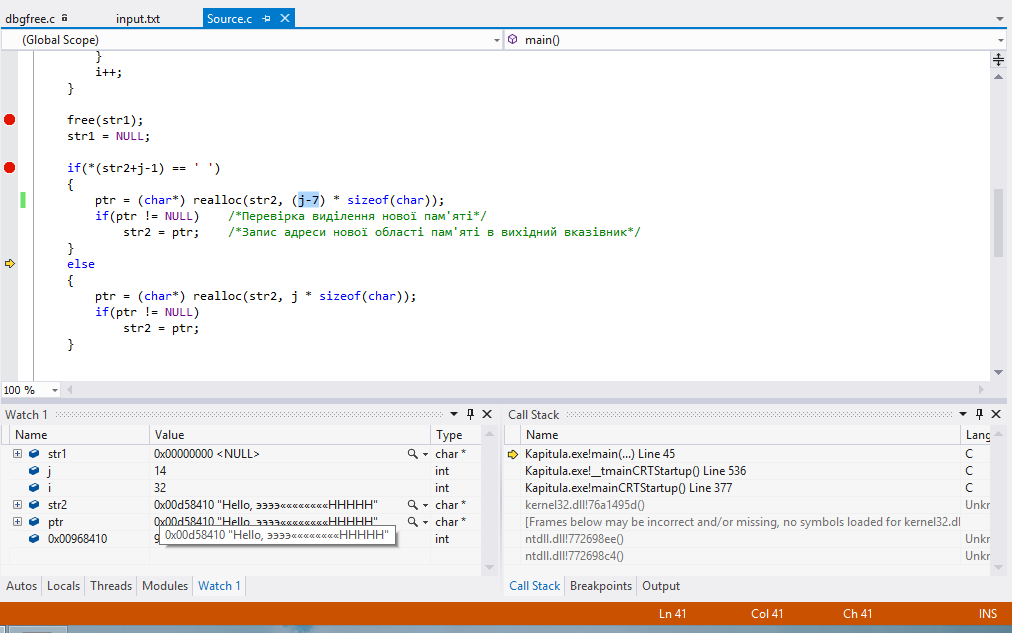Screen dimensions: 1012x635
Task: Click editor horizontal scroll right arrow
Action: click(x=981, y=390)
